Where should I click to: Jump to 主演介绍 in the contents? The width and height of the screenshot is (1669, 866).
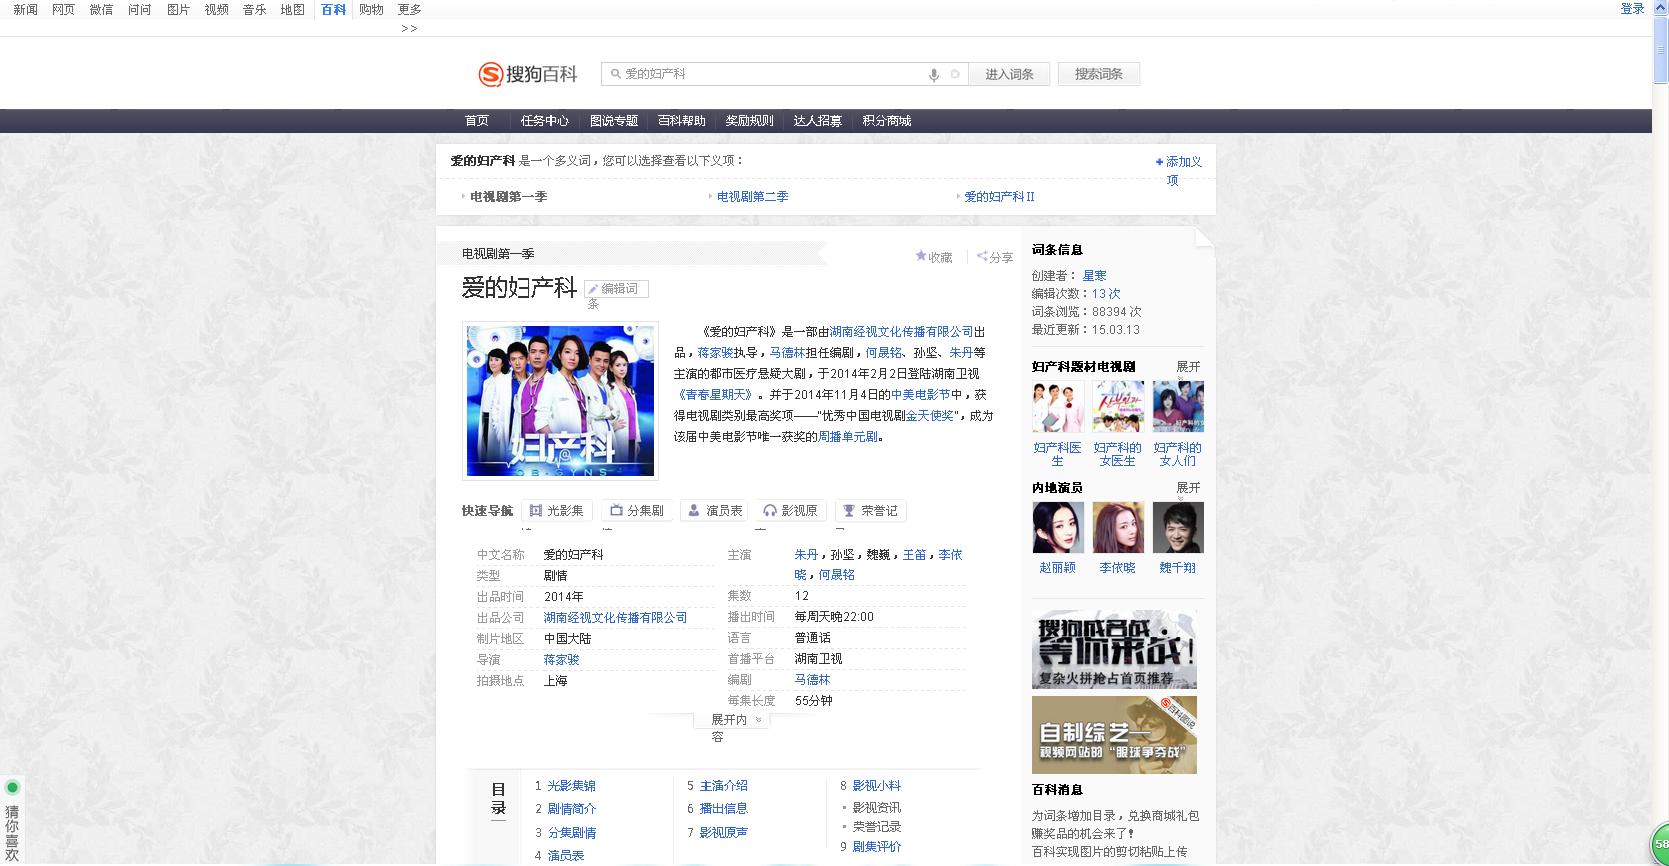(x=723, y=786)
